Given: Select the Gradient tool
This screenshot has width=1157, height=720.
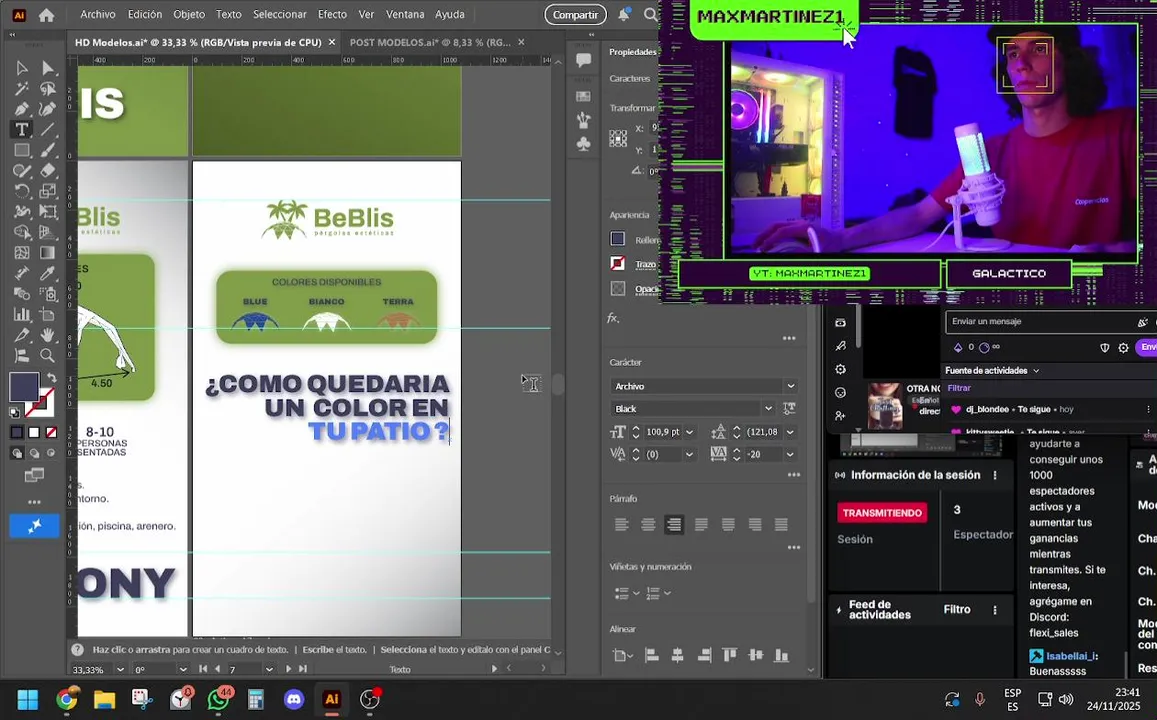Looking at the screenshot, I should click(x=47, y=253).
